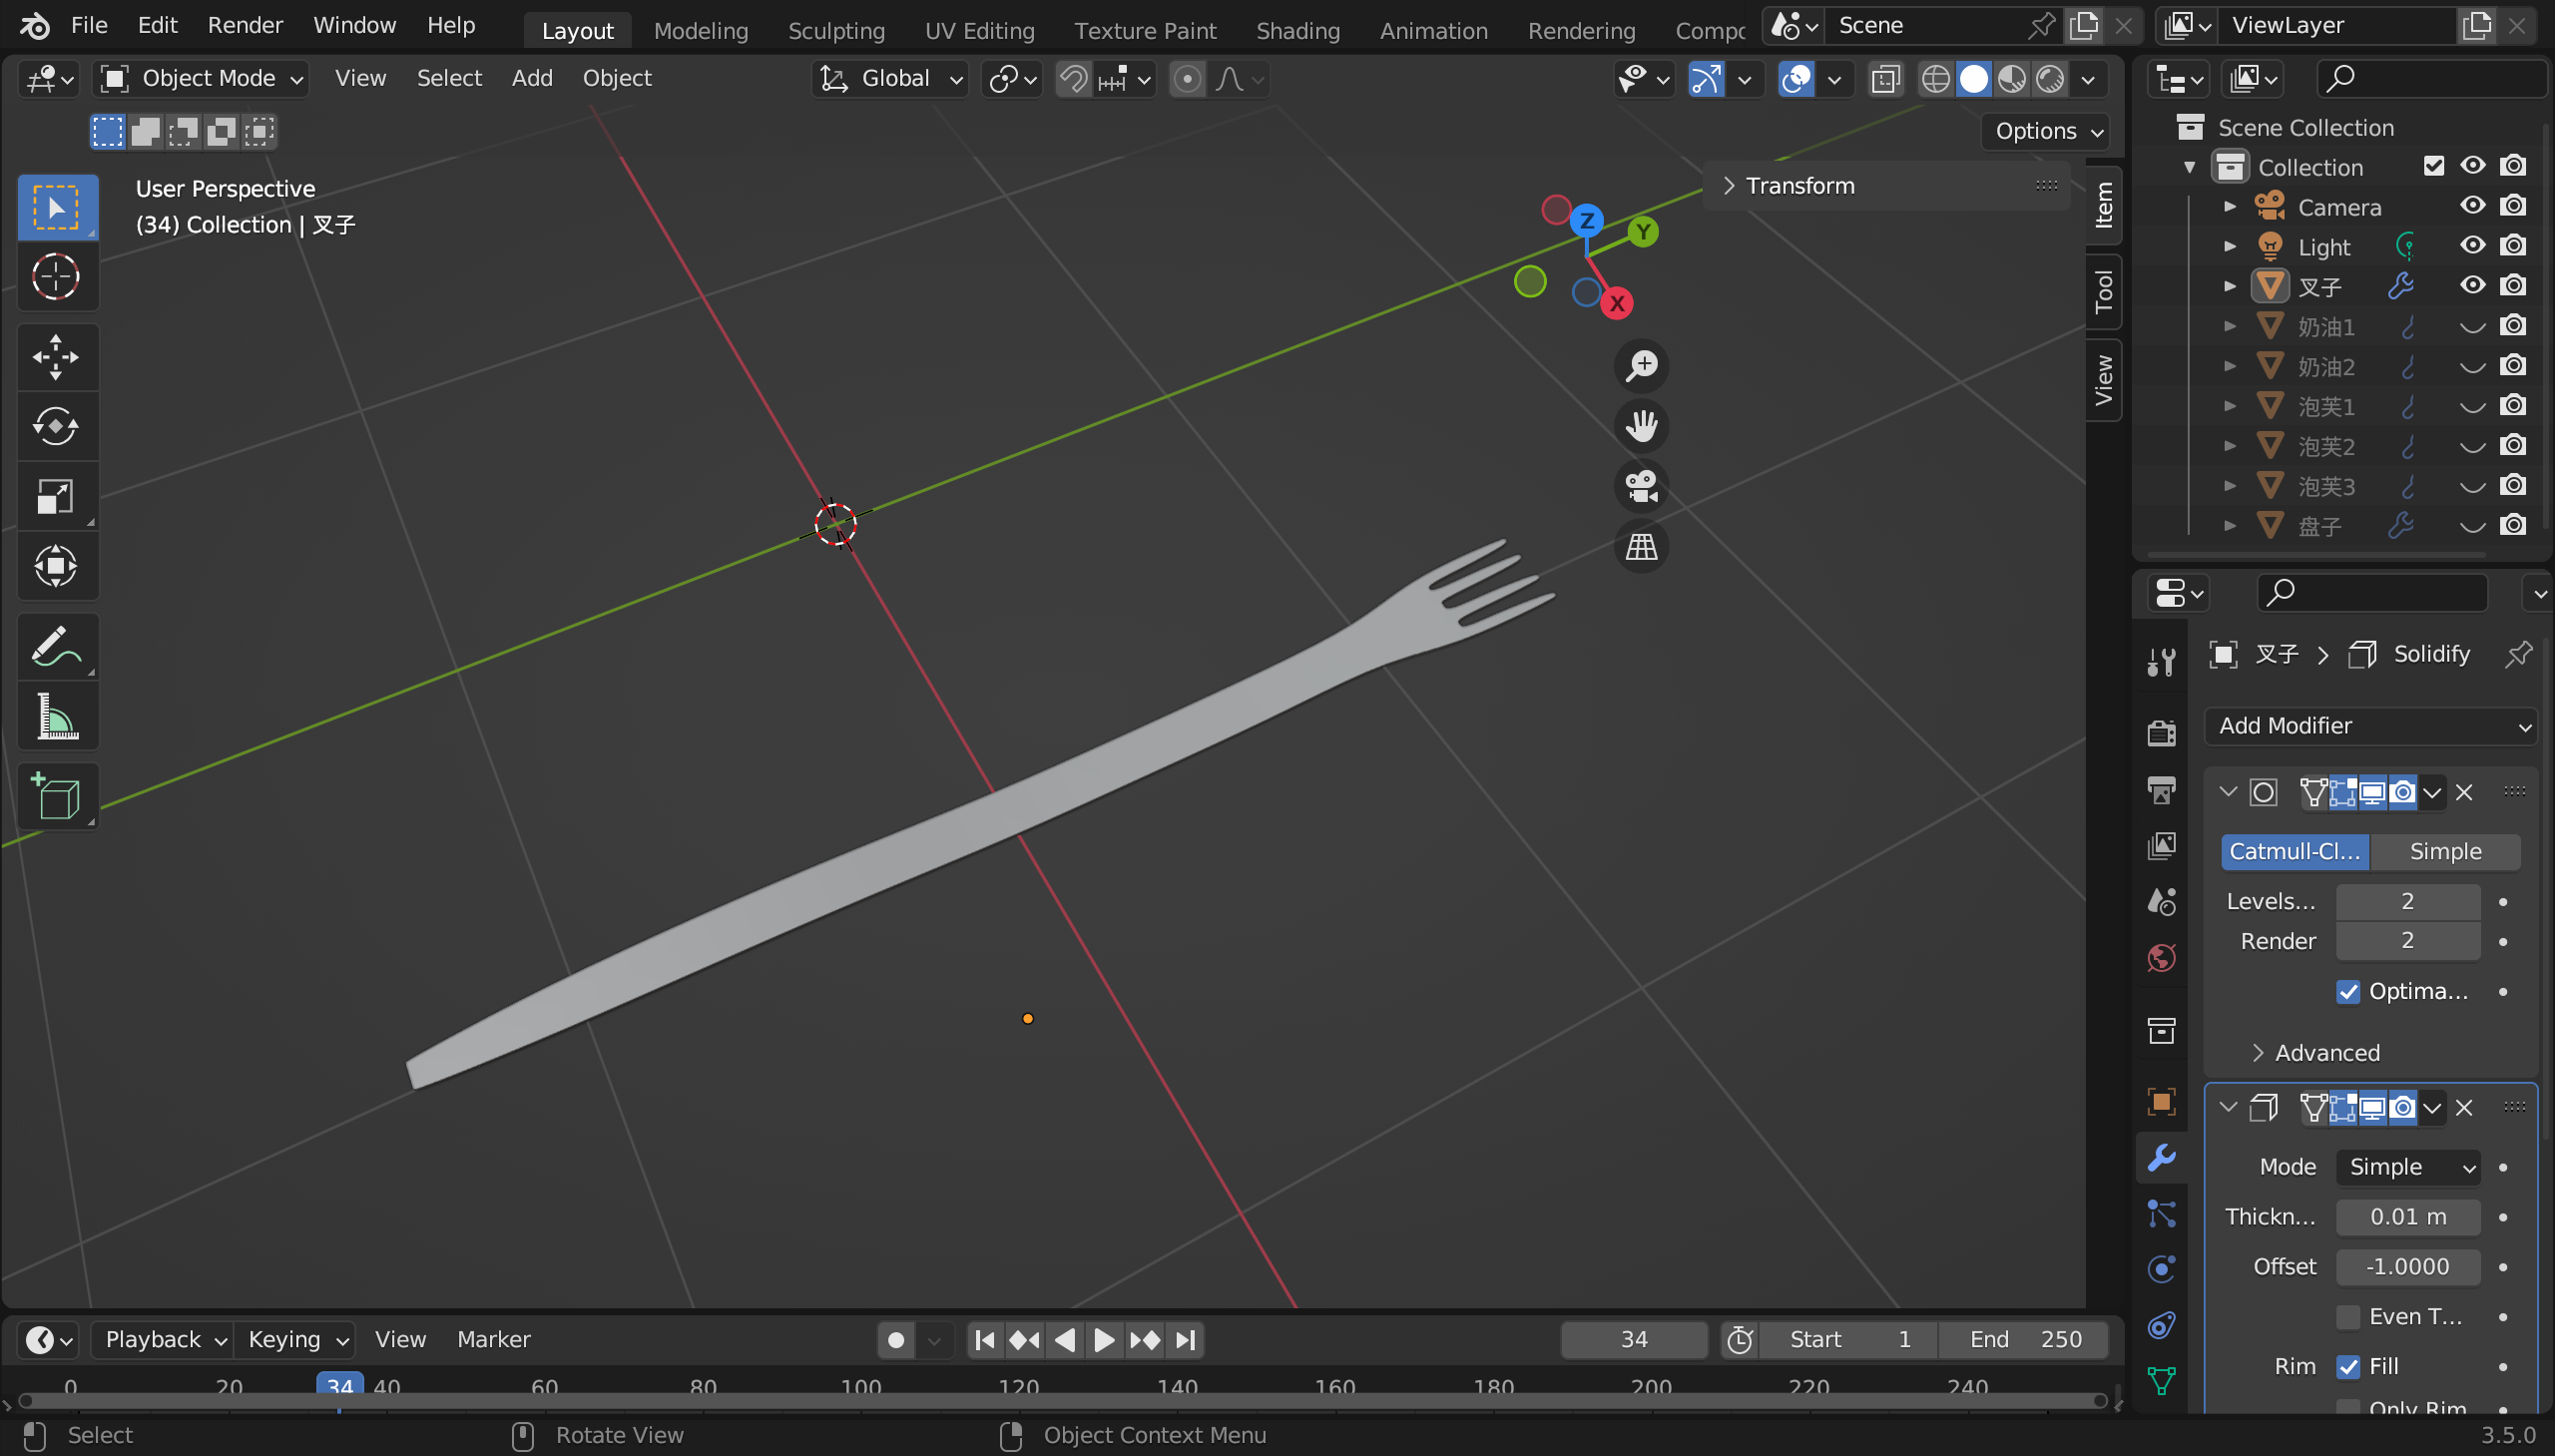Show the 奶油1 object in viewport
The height and width of the screenshot is (1456, 2555).
[x=2472, y=327]
